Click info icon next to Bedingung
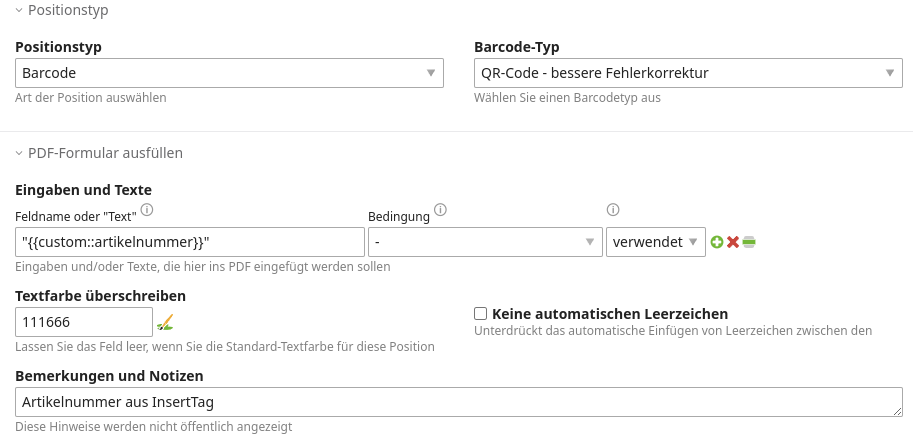Screen dimensions: 913x445 (x=440, y=210)
